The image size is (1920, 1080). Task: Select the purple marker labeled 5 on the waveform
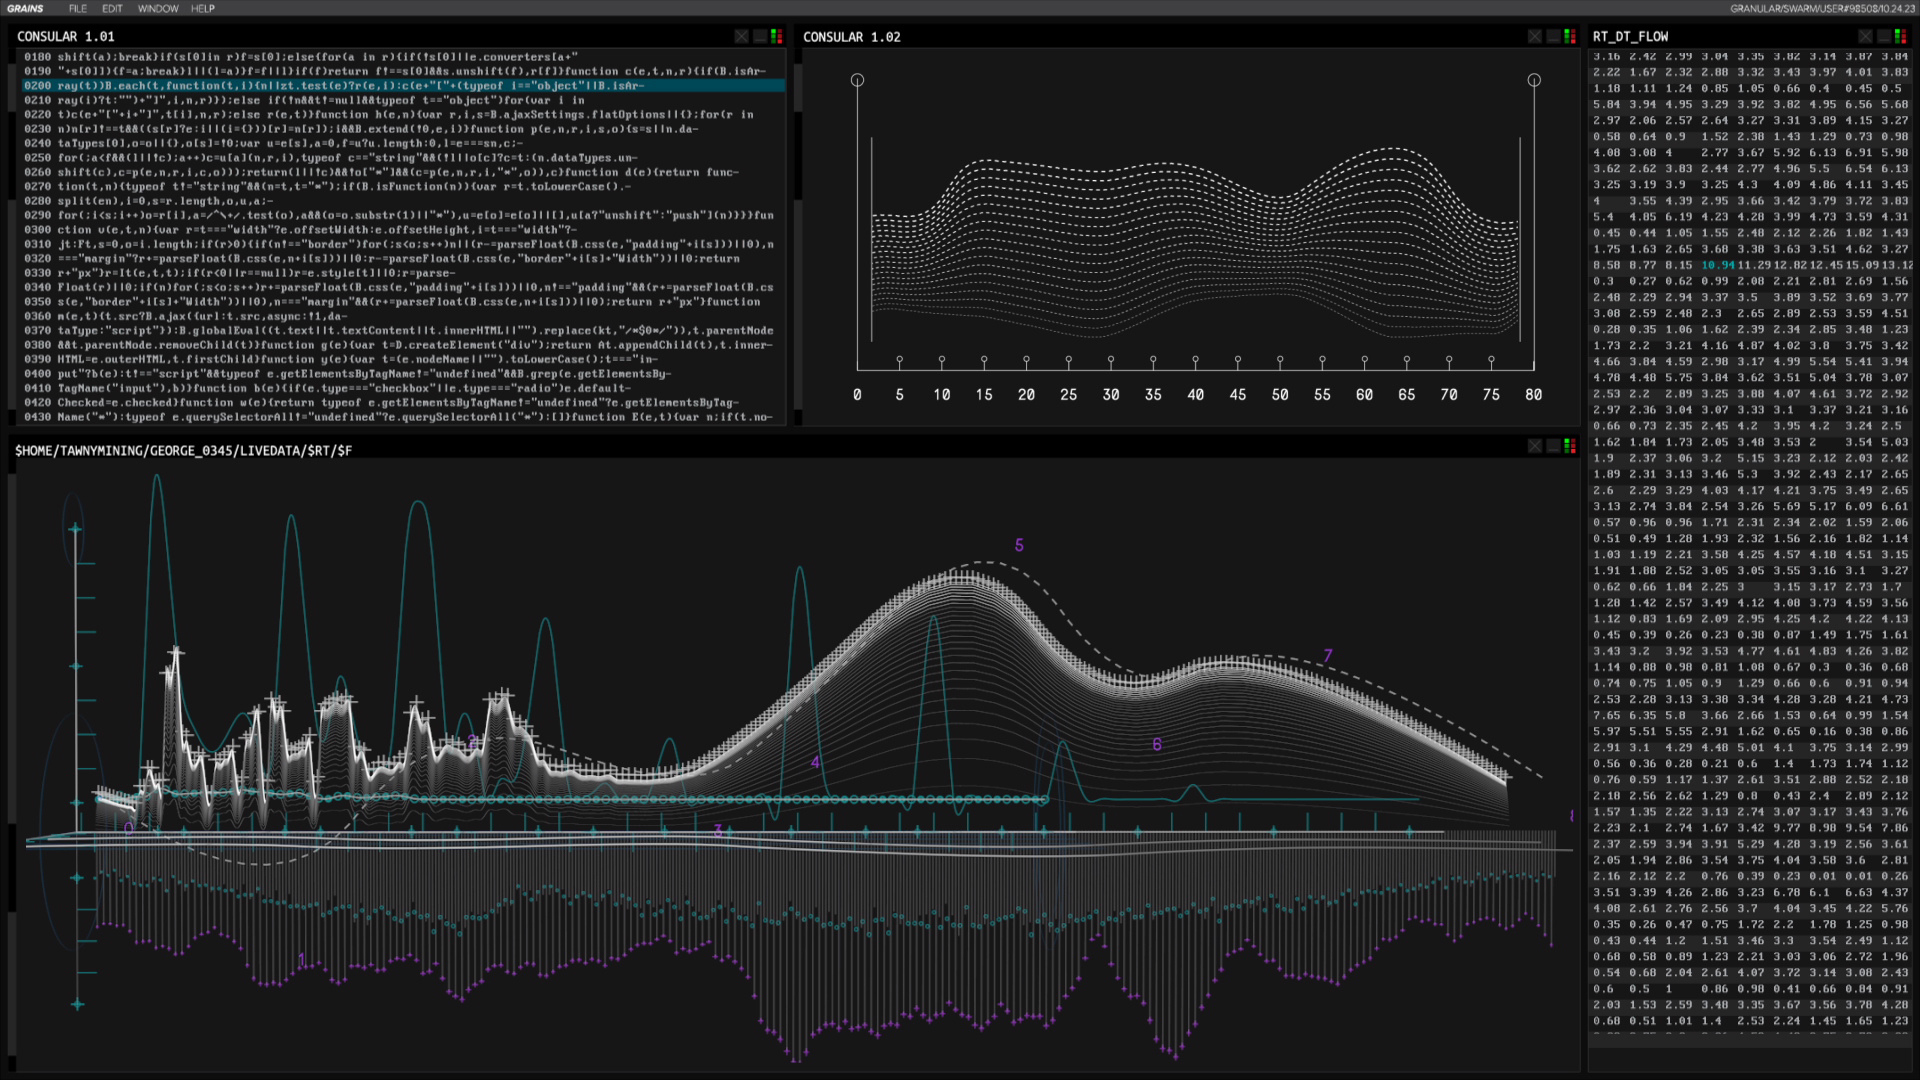click(1019, 545)
